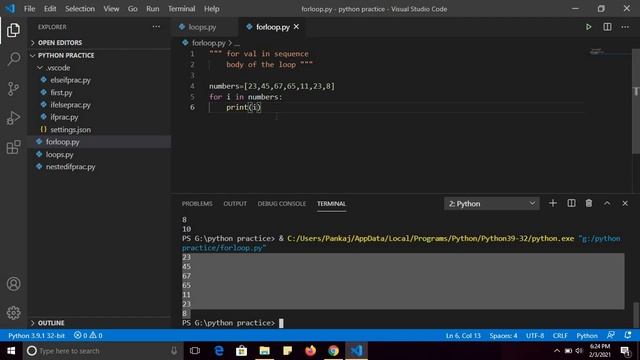Open Task View on taskbar

pyautogui.click(x=195, y=351)
